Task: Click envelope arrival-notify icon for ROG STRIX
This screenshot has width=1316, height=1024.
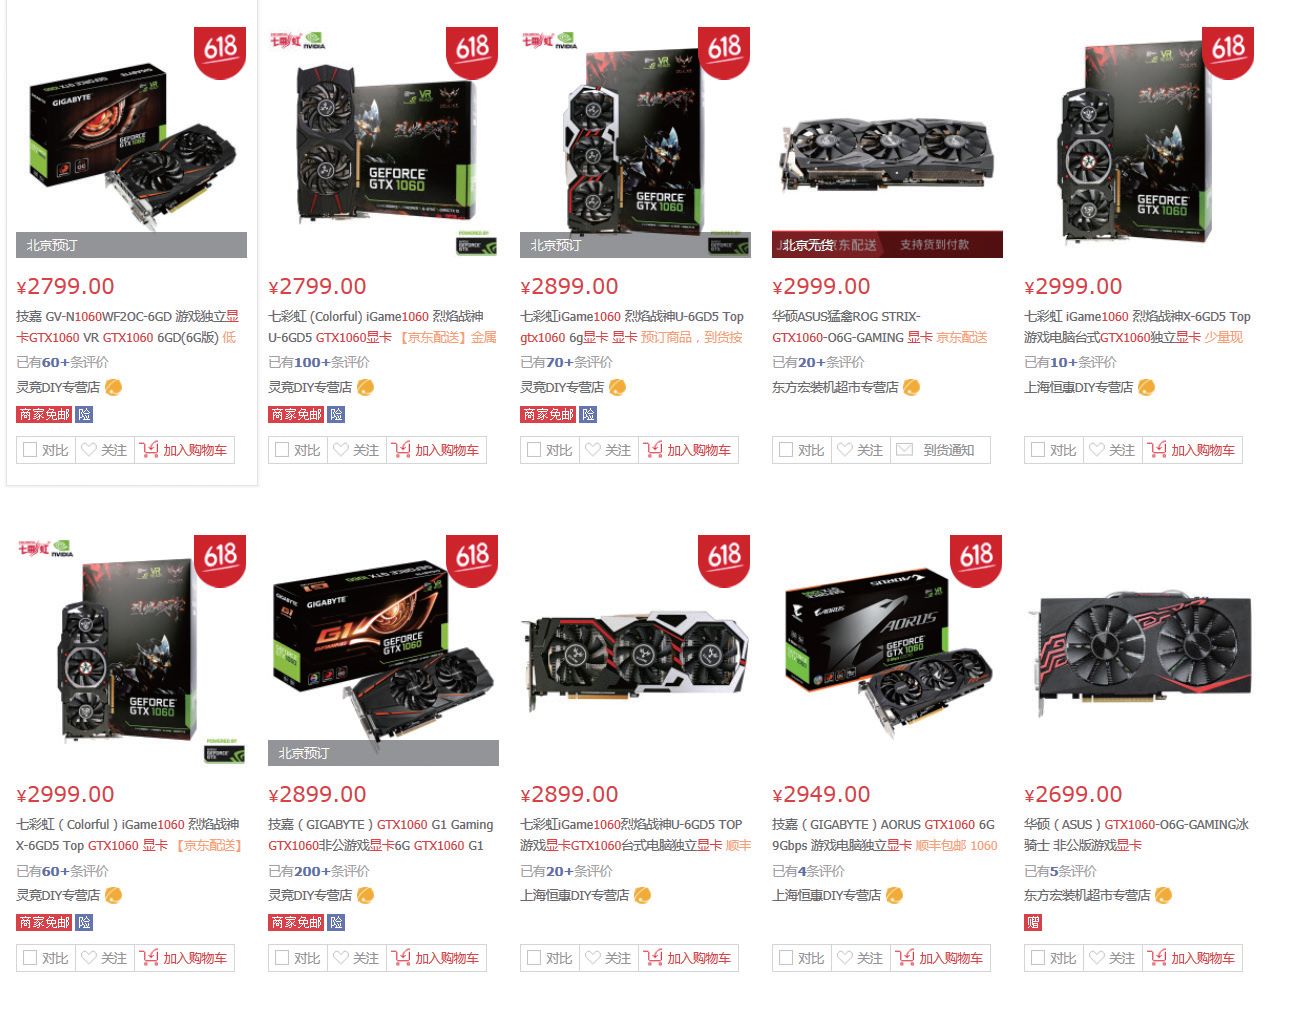Action: tap(904, 450)
